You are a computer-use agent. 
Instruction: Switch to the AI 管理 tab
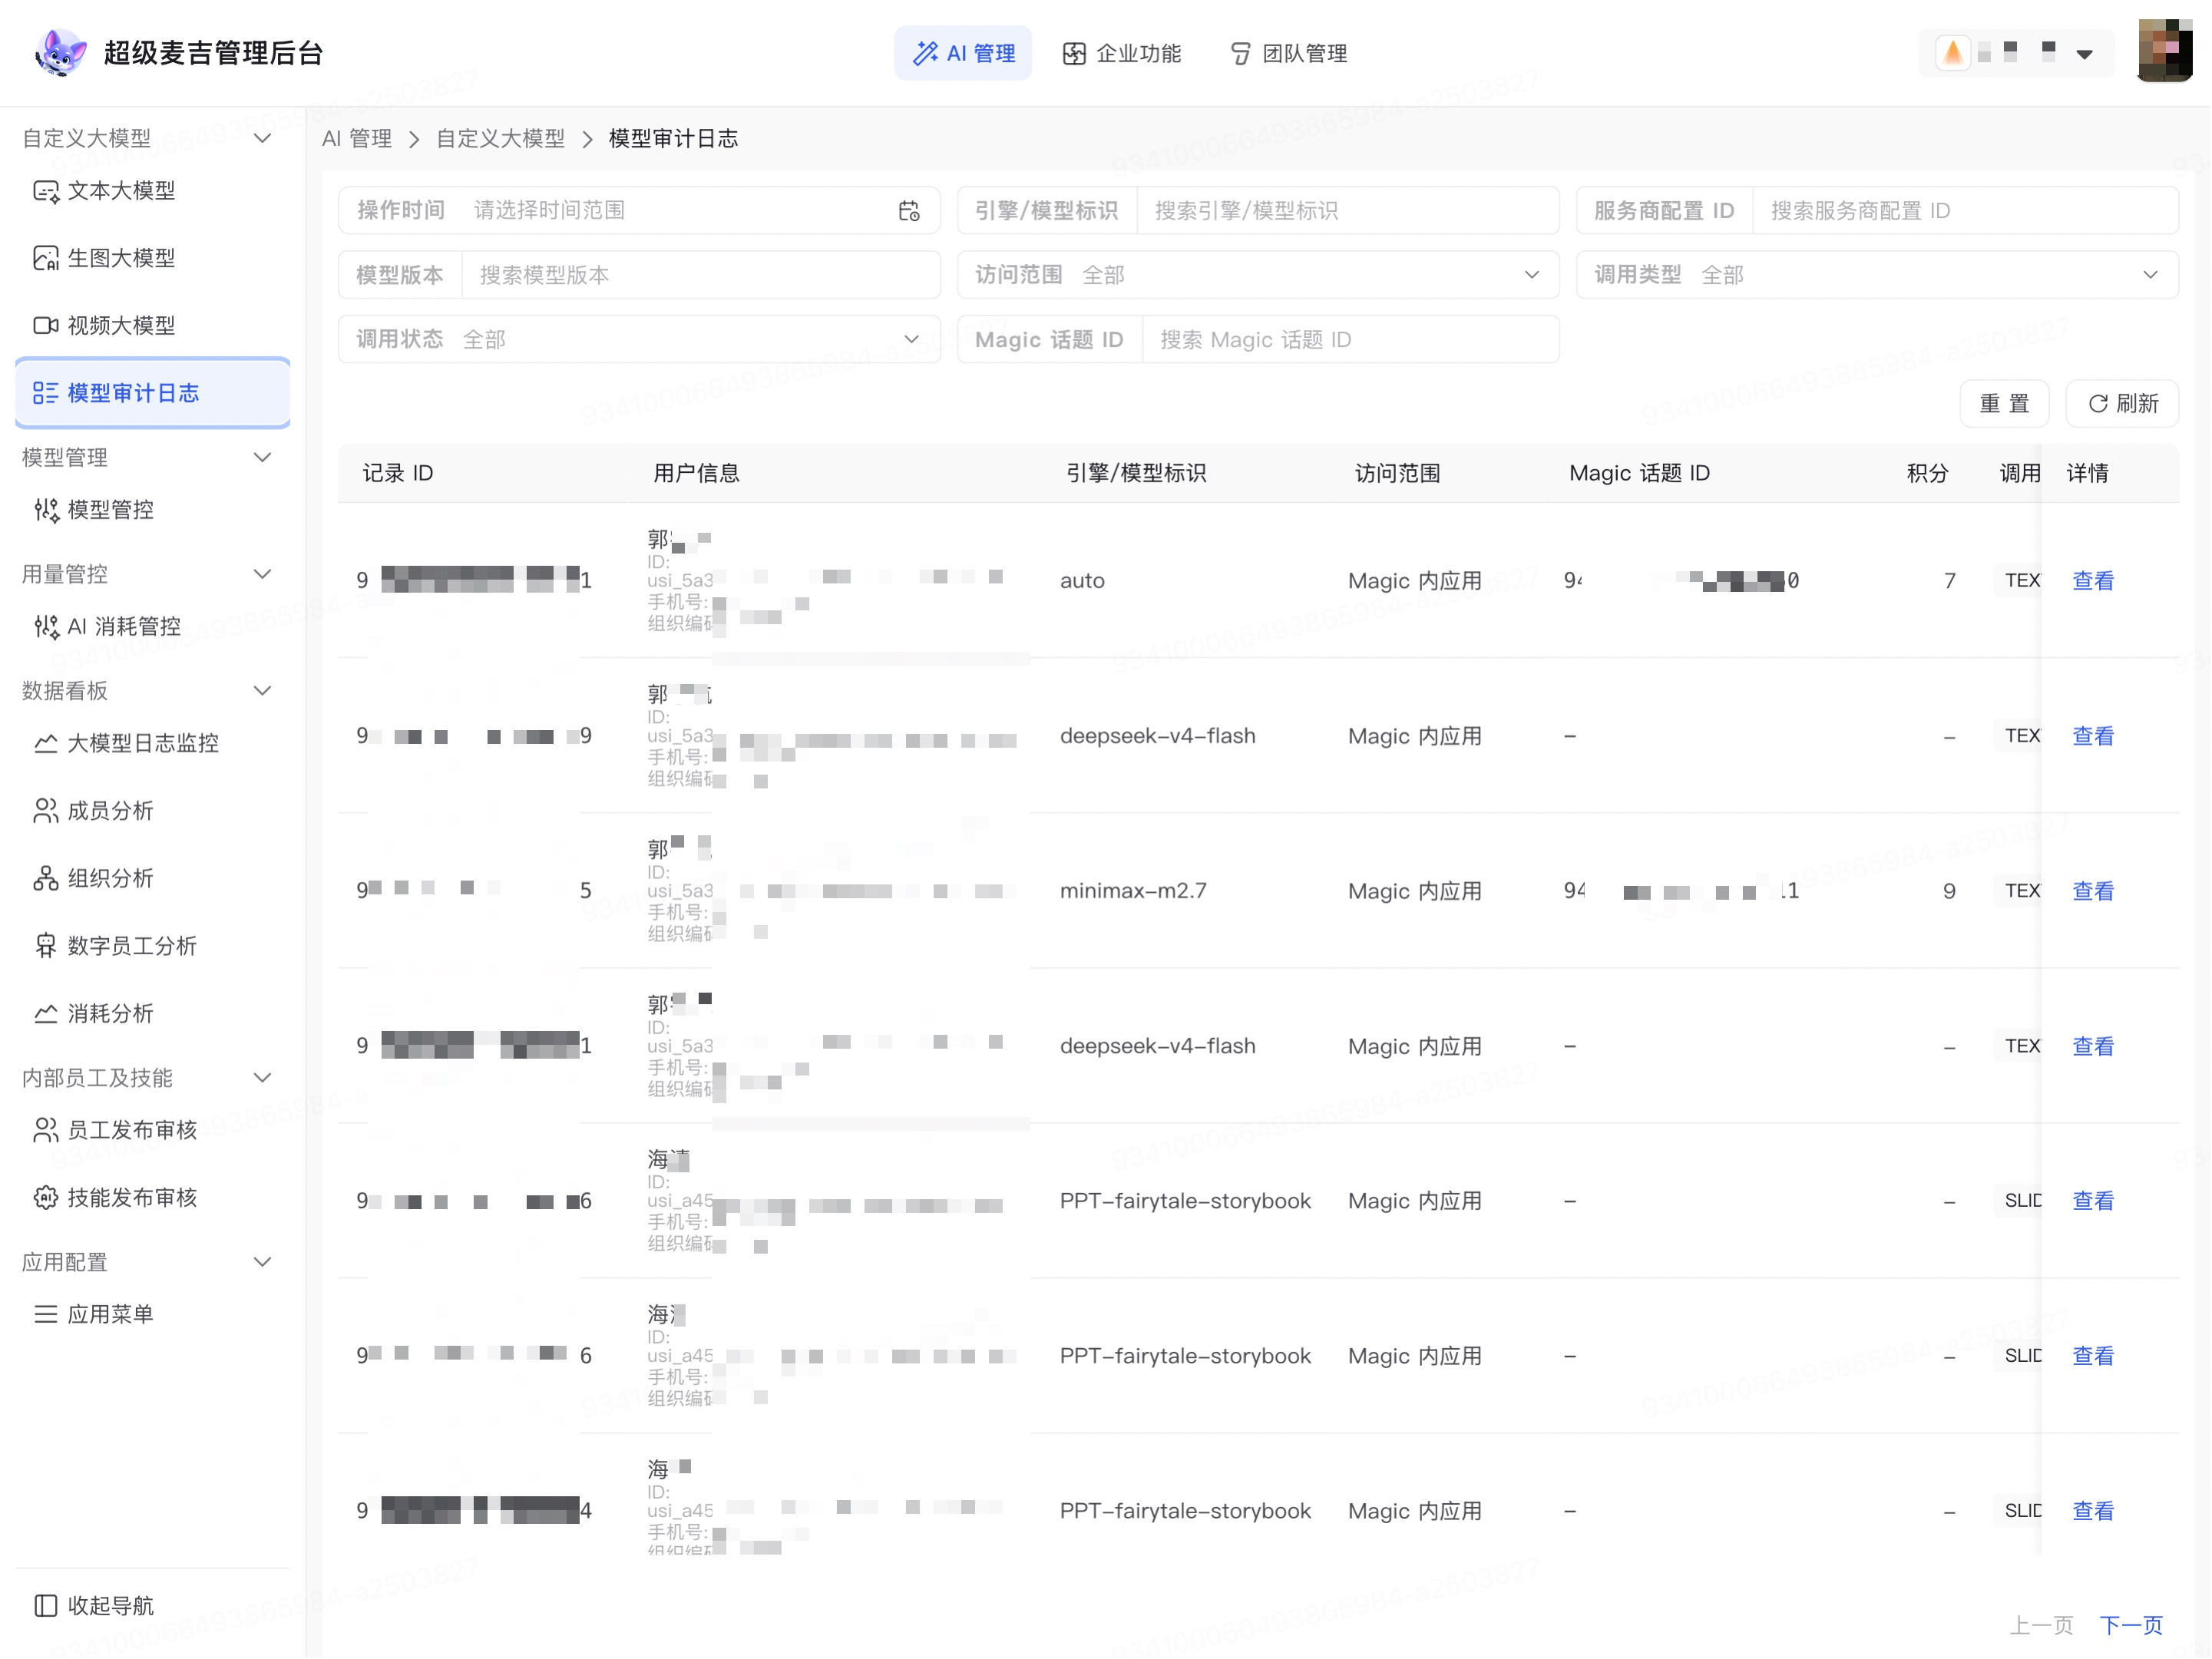[963, 53]
